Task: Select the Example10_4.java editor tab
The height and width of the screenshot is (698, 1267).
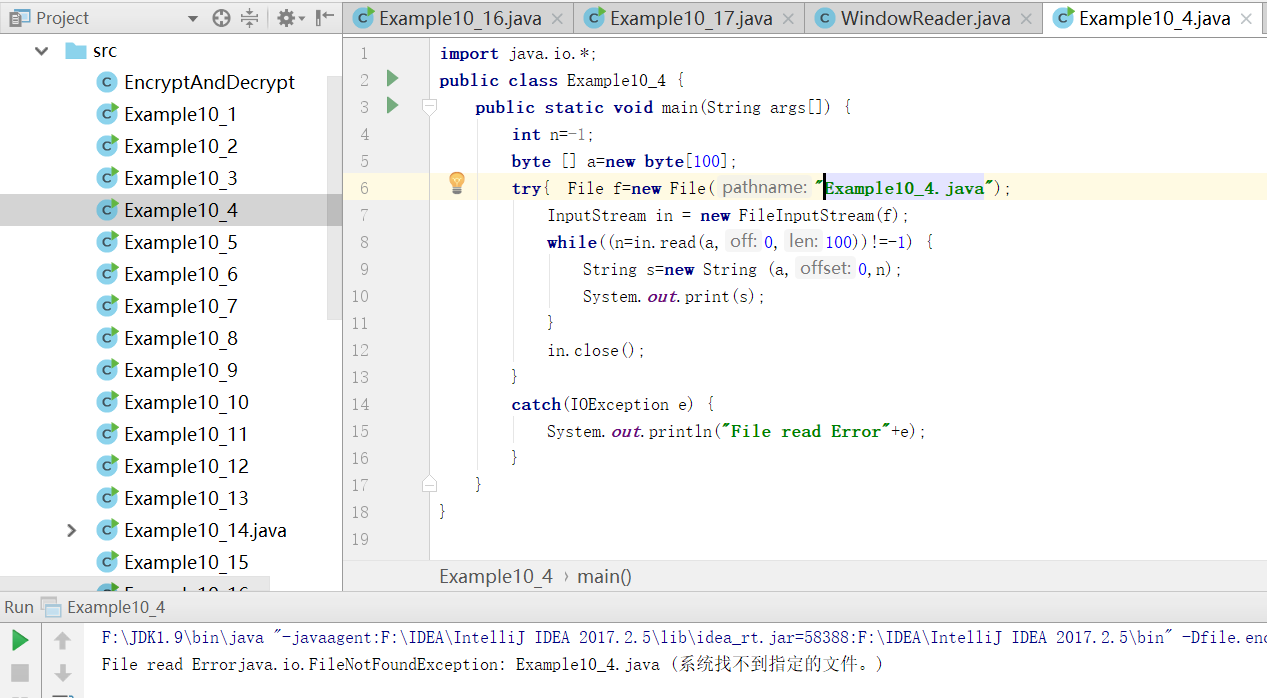Action: click(1155, 18)
